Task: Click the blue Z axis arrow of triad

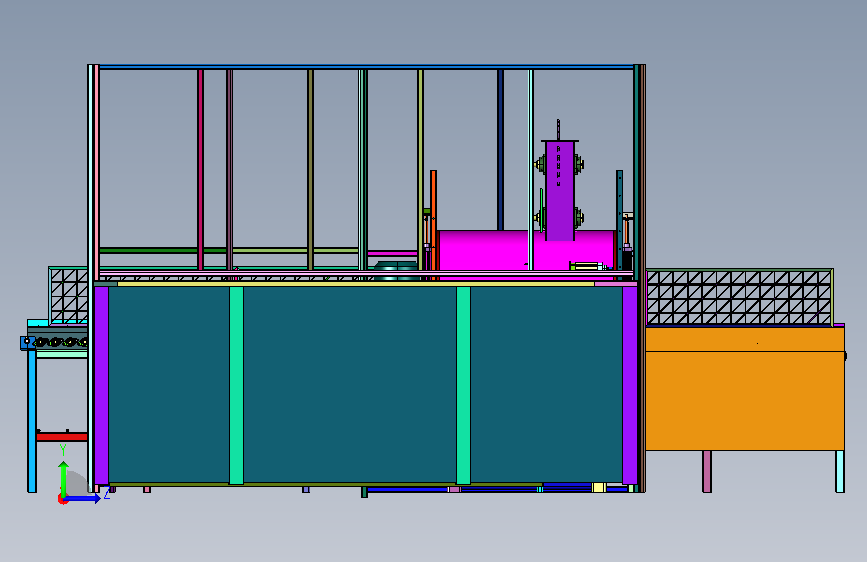Action: (x=83, y=498)
